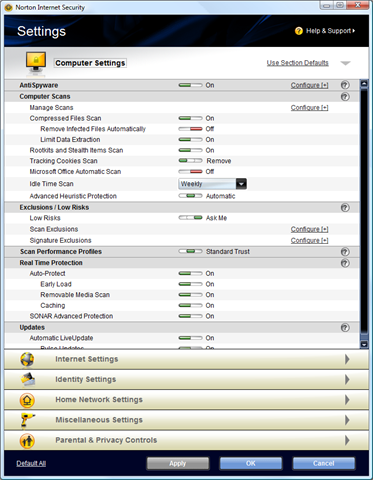Toggle Early Load switch
The image size is (373, 480).
pyautogui.click(x=190, y=284)
